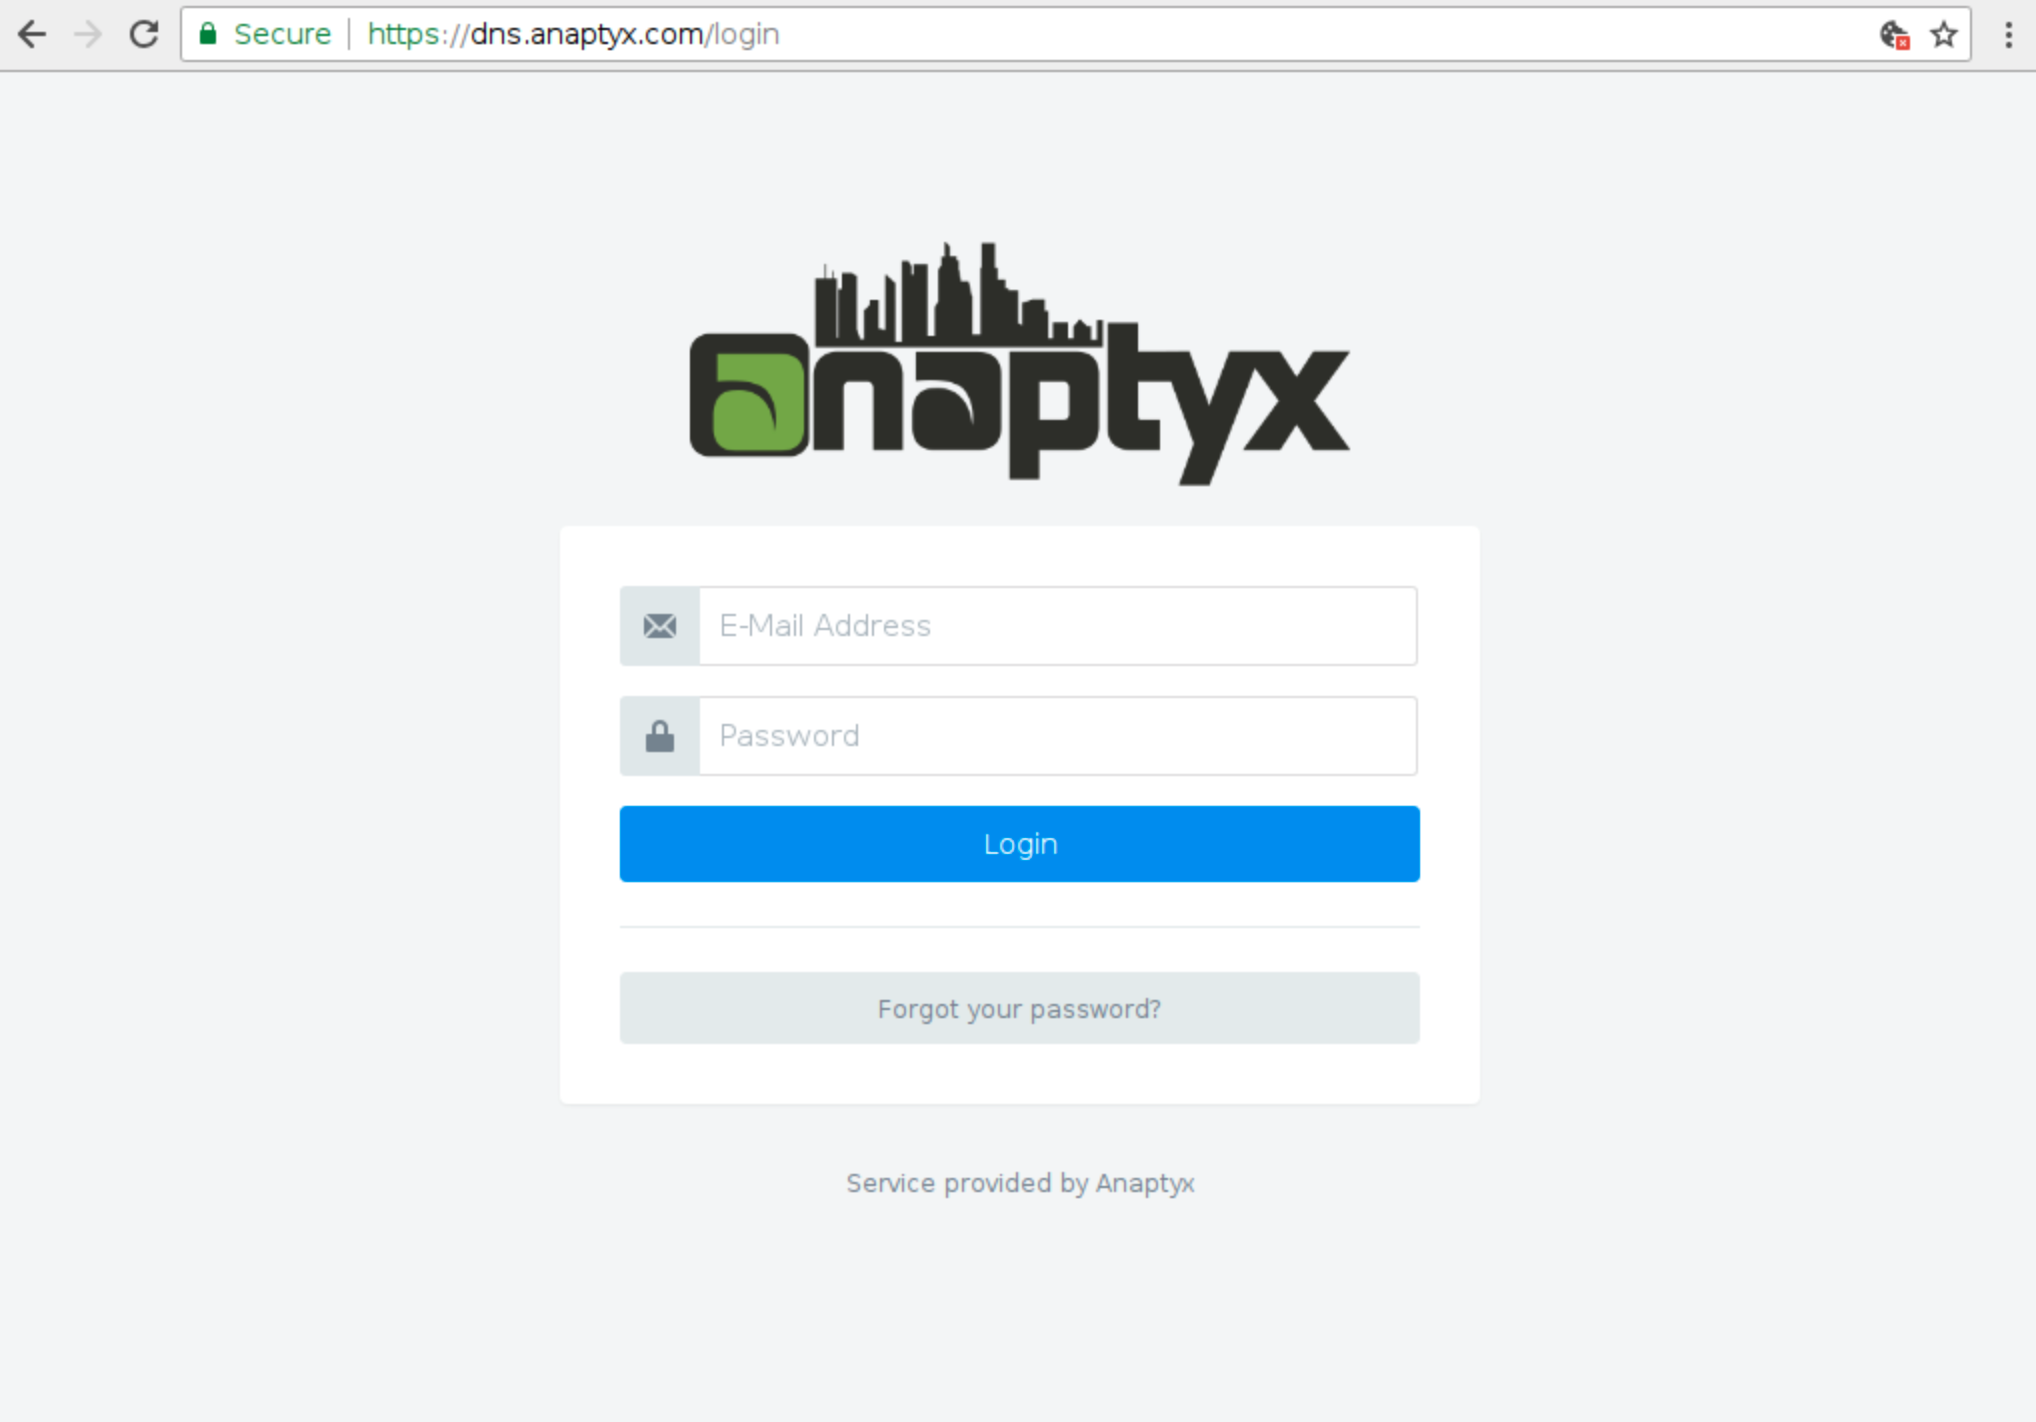Screen dimensions: 2036x1422
Task: Click the envelope icon beside E-Mail field
Action: pyautogui.click(x=660, y=626)
